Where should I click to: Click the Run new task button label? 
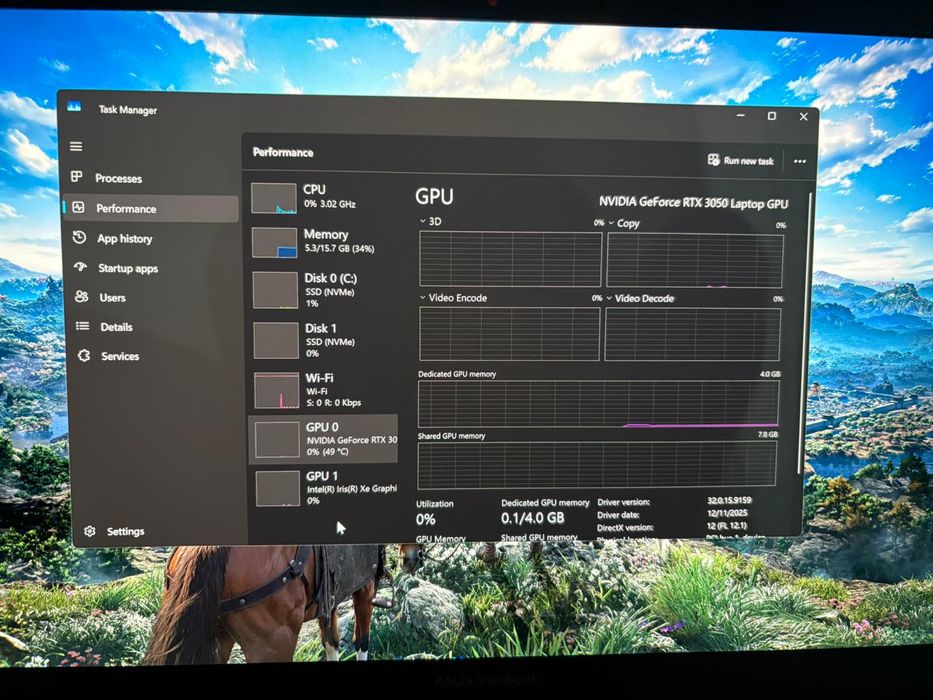tap(749, 161)
